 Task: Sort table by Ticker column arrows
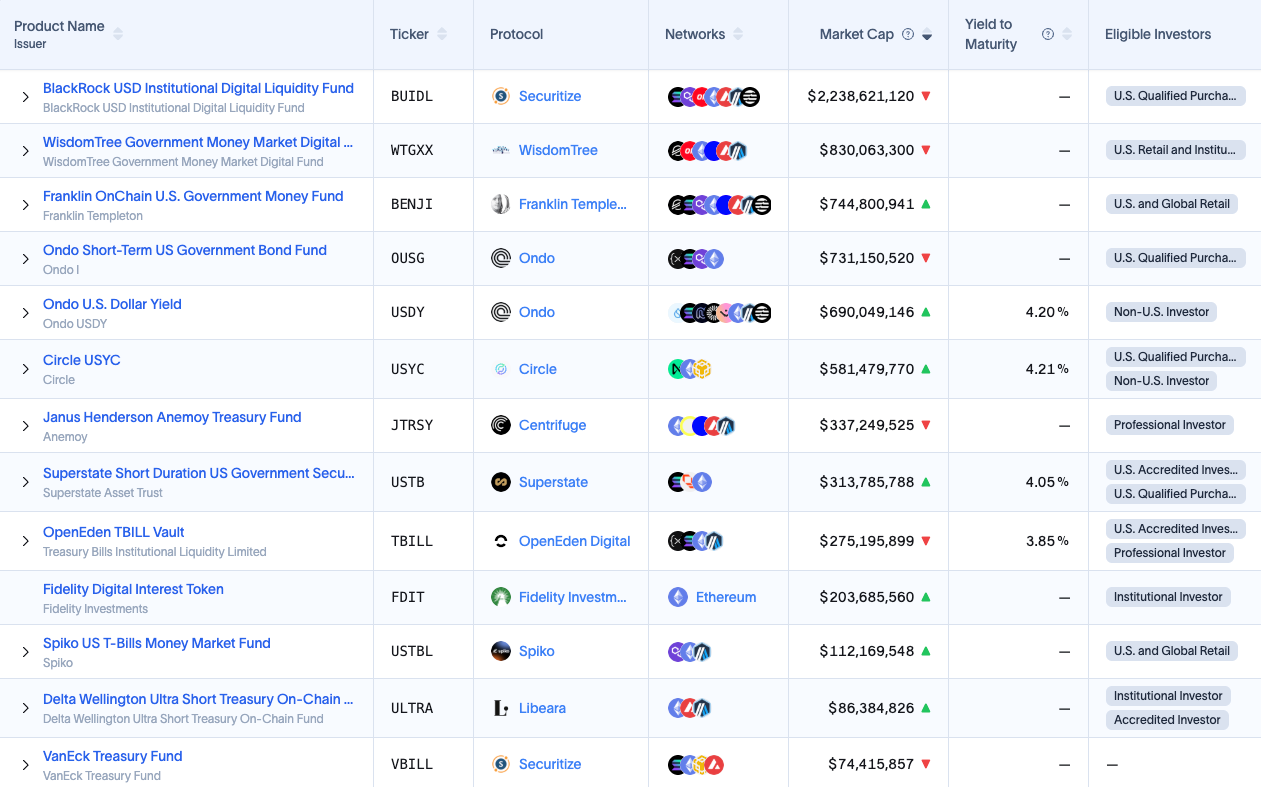pos(442,34)
